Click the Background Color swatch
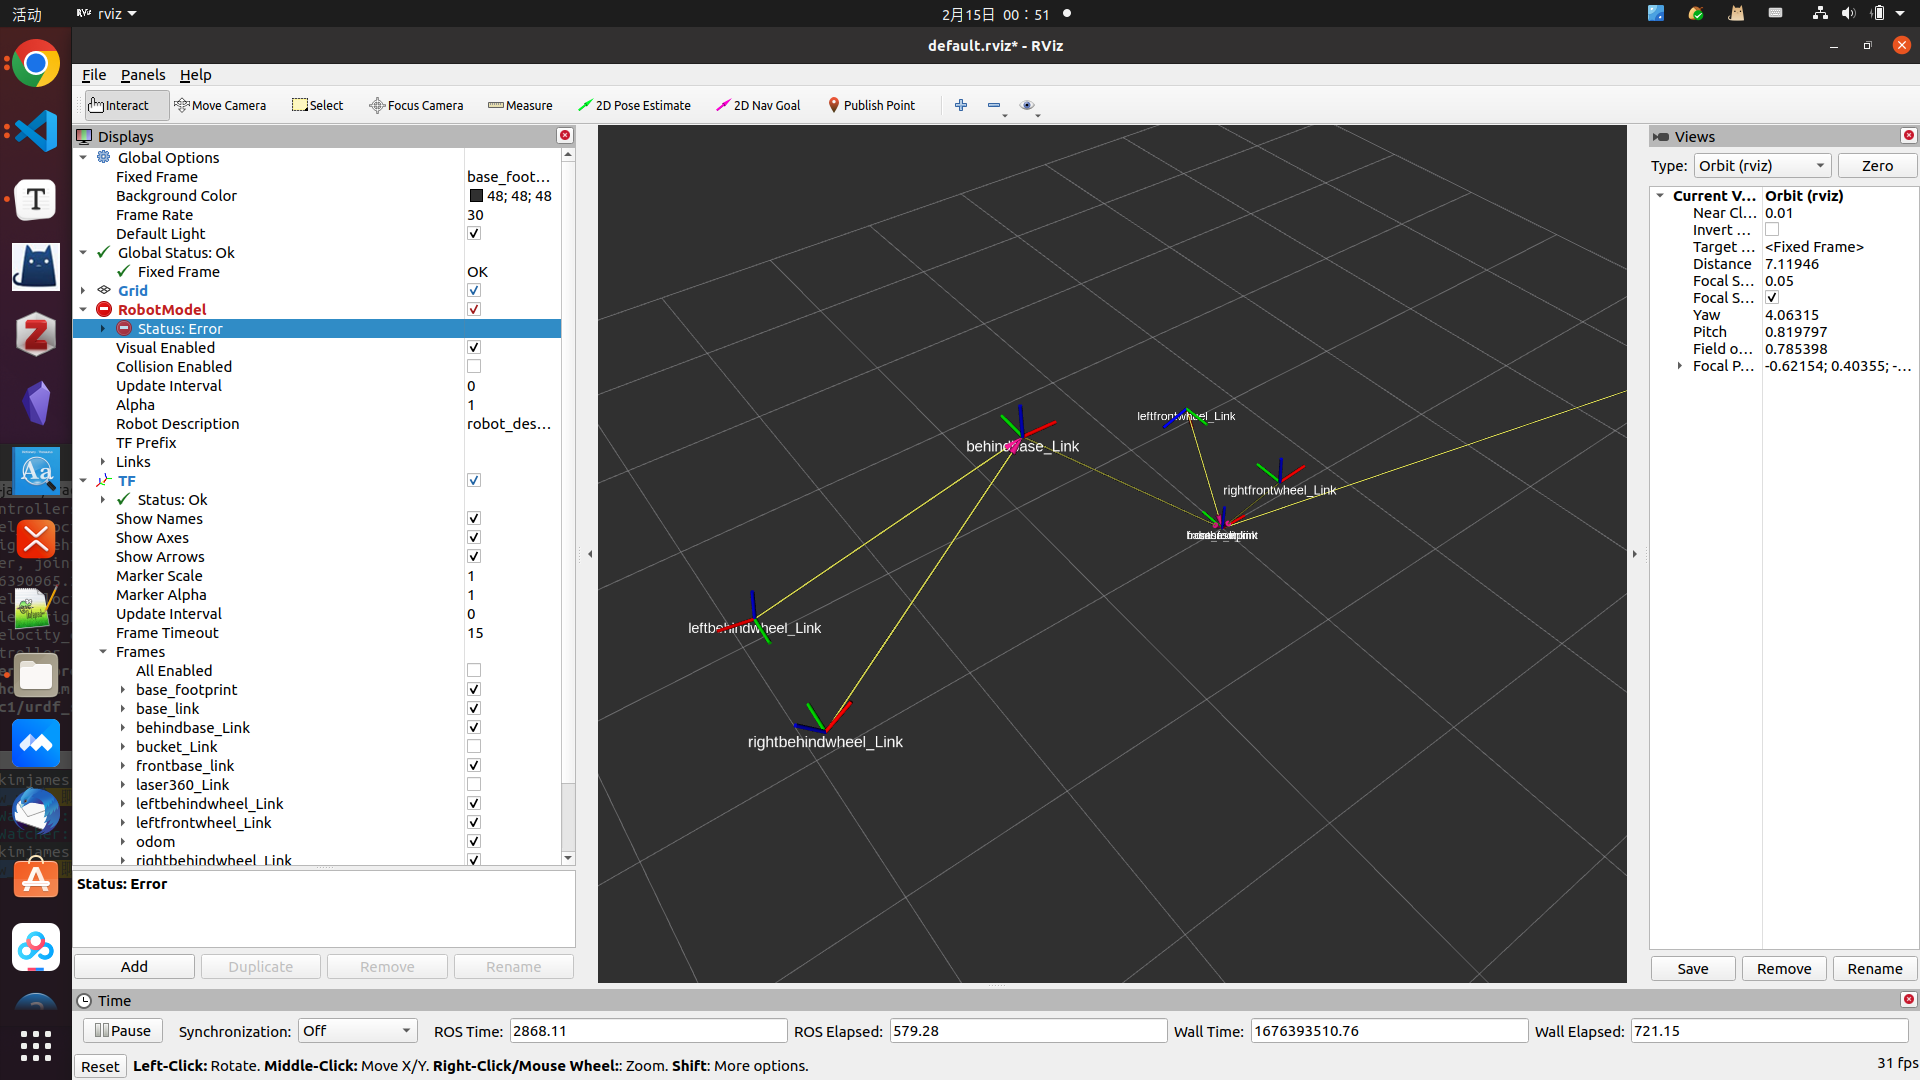1920x1080 pixels. (476, 196)
